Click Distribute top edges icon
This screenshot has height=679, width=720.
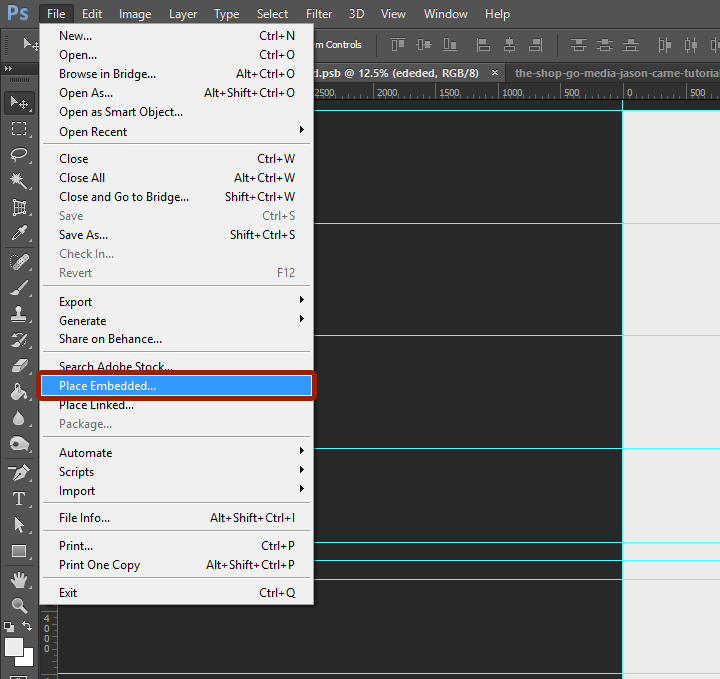[579, 45]
